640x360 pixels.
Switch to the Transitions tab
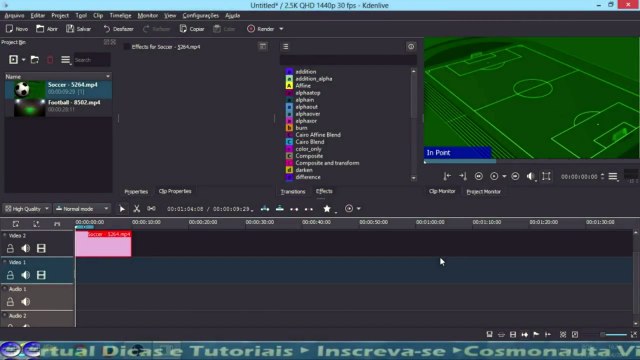point(293,191)
